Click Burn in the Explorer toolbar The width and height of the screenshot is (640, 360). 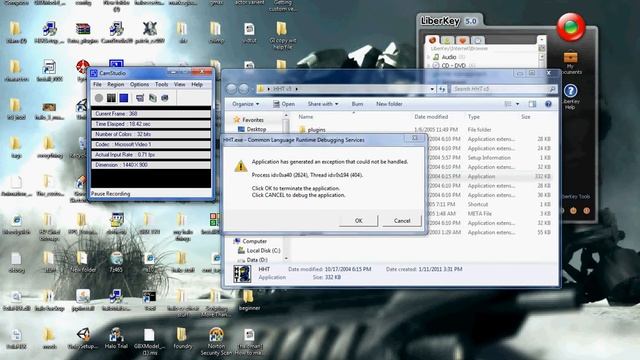coord(357,104)
